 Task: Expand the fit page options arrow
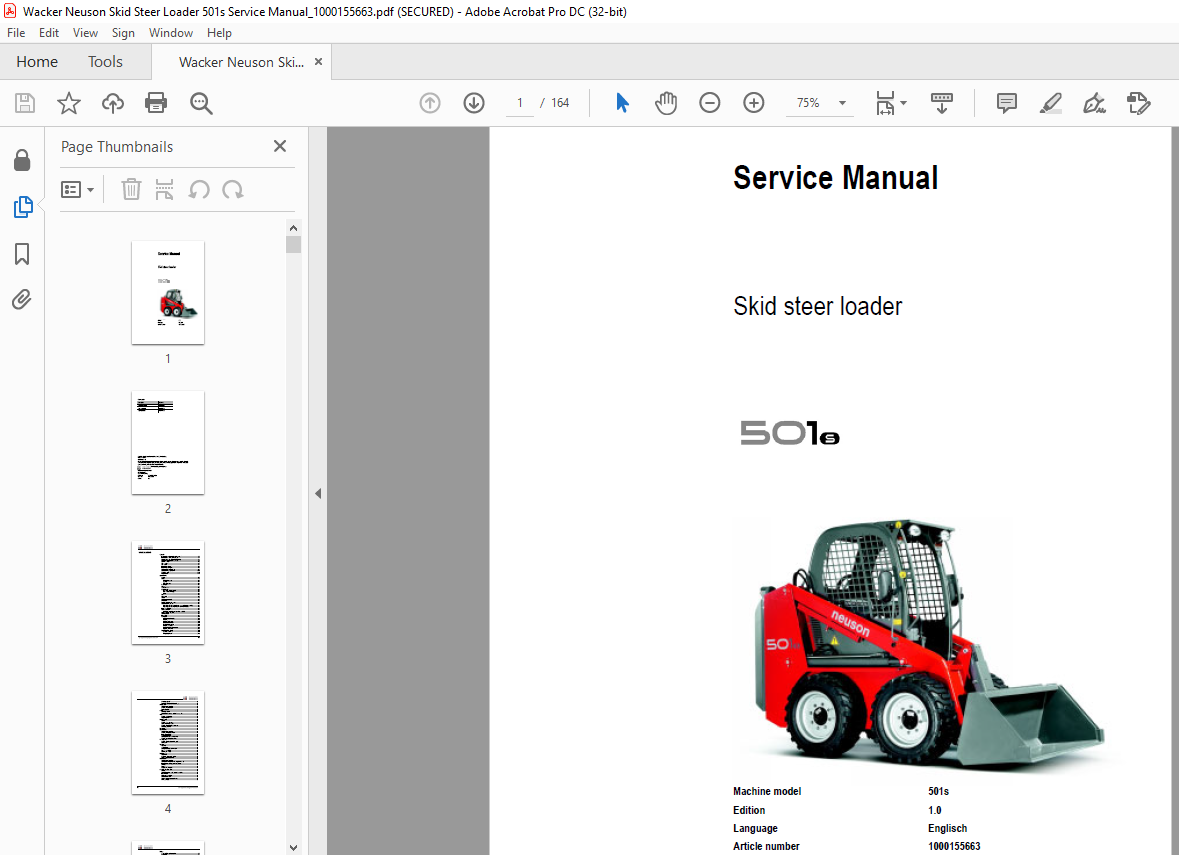[x=904, y=103]
